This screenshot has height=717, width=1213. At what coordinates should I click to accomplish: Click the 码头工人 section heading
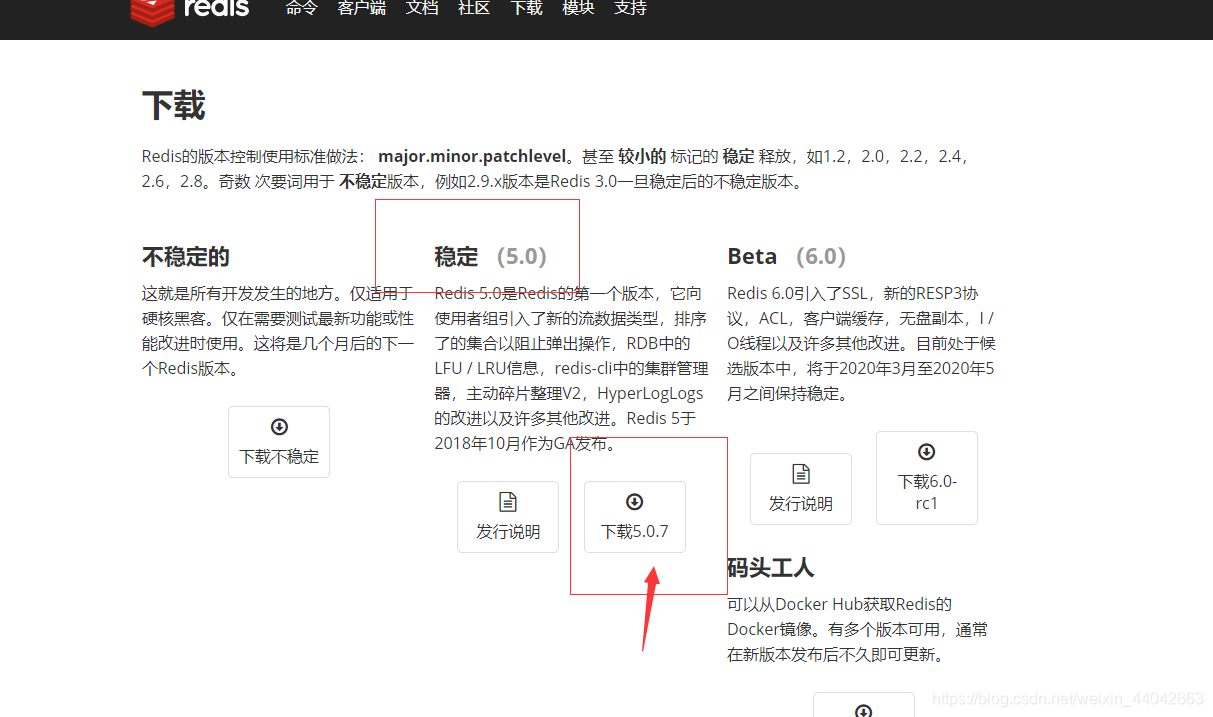[x=771, y=568]
